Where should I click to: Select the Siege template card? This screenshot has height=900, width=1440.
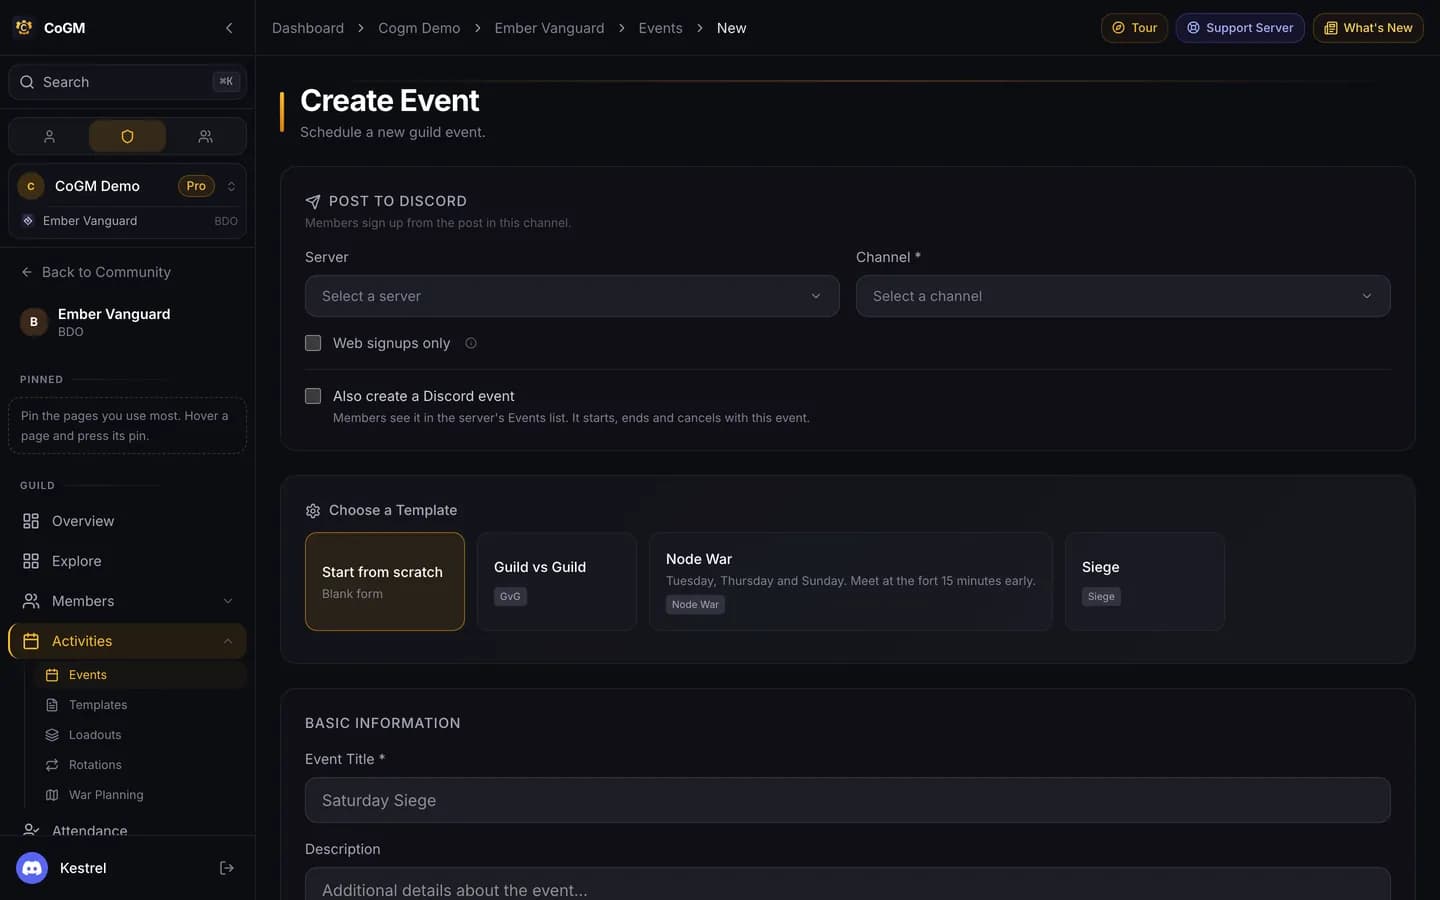1145,581
